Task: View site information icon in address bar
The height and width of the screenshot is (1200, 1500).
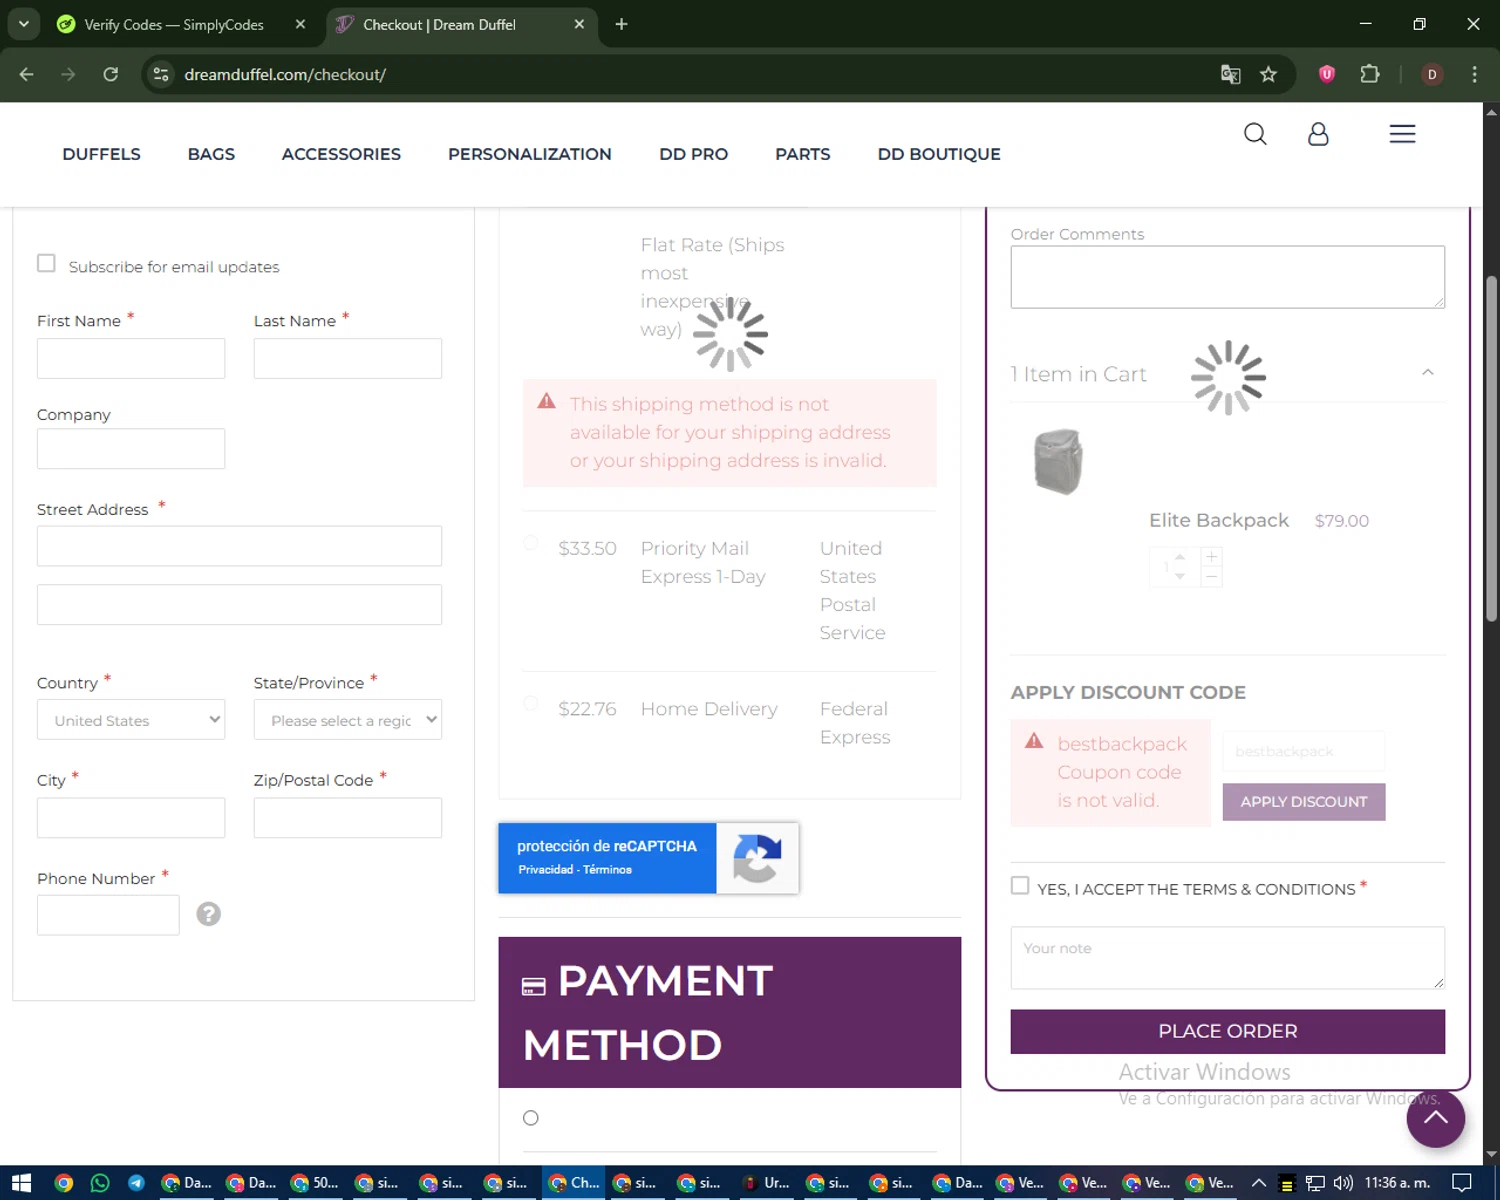Action: 161,74
